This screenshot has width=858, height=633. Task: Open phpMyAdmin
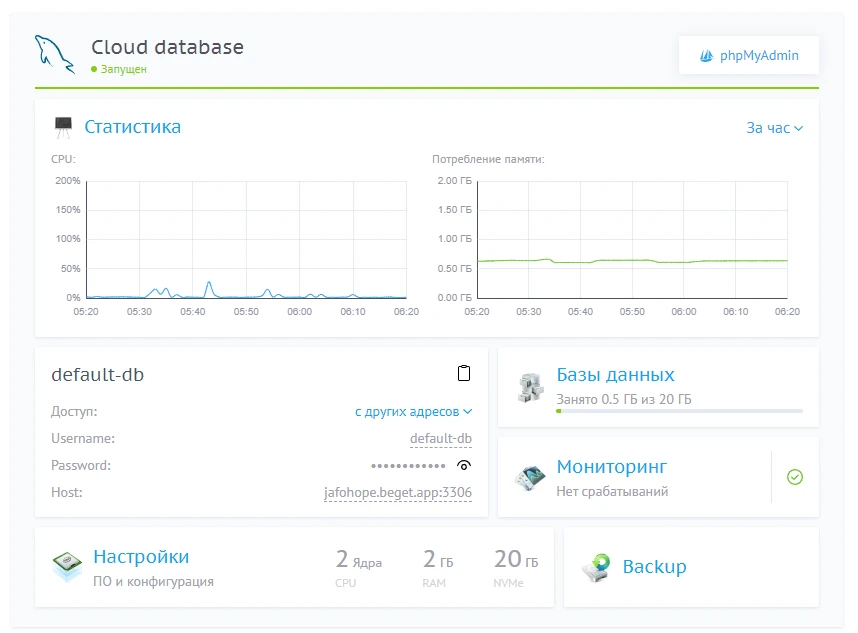point(748,55)
